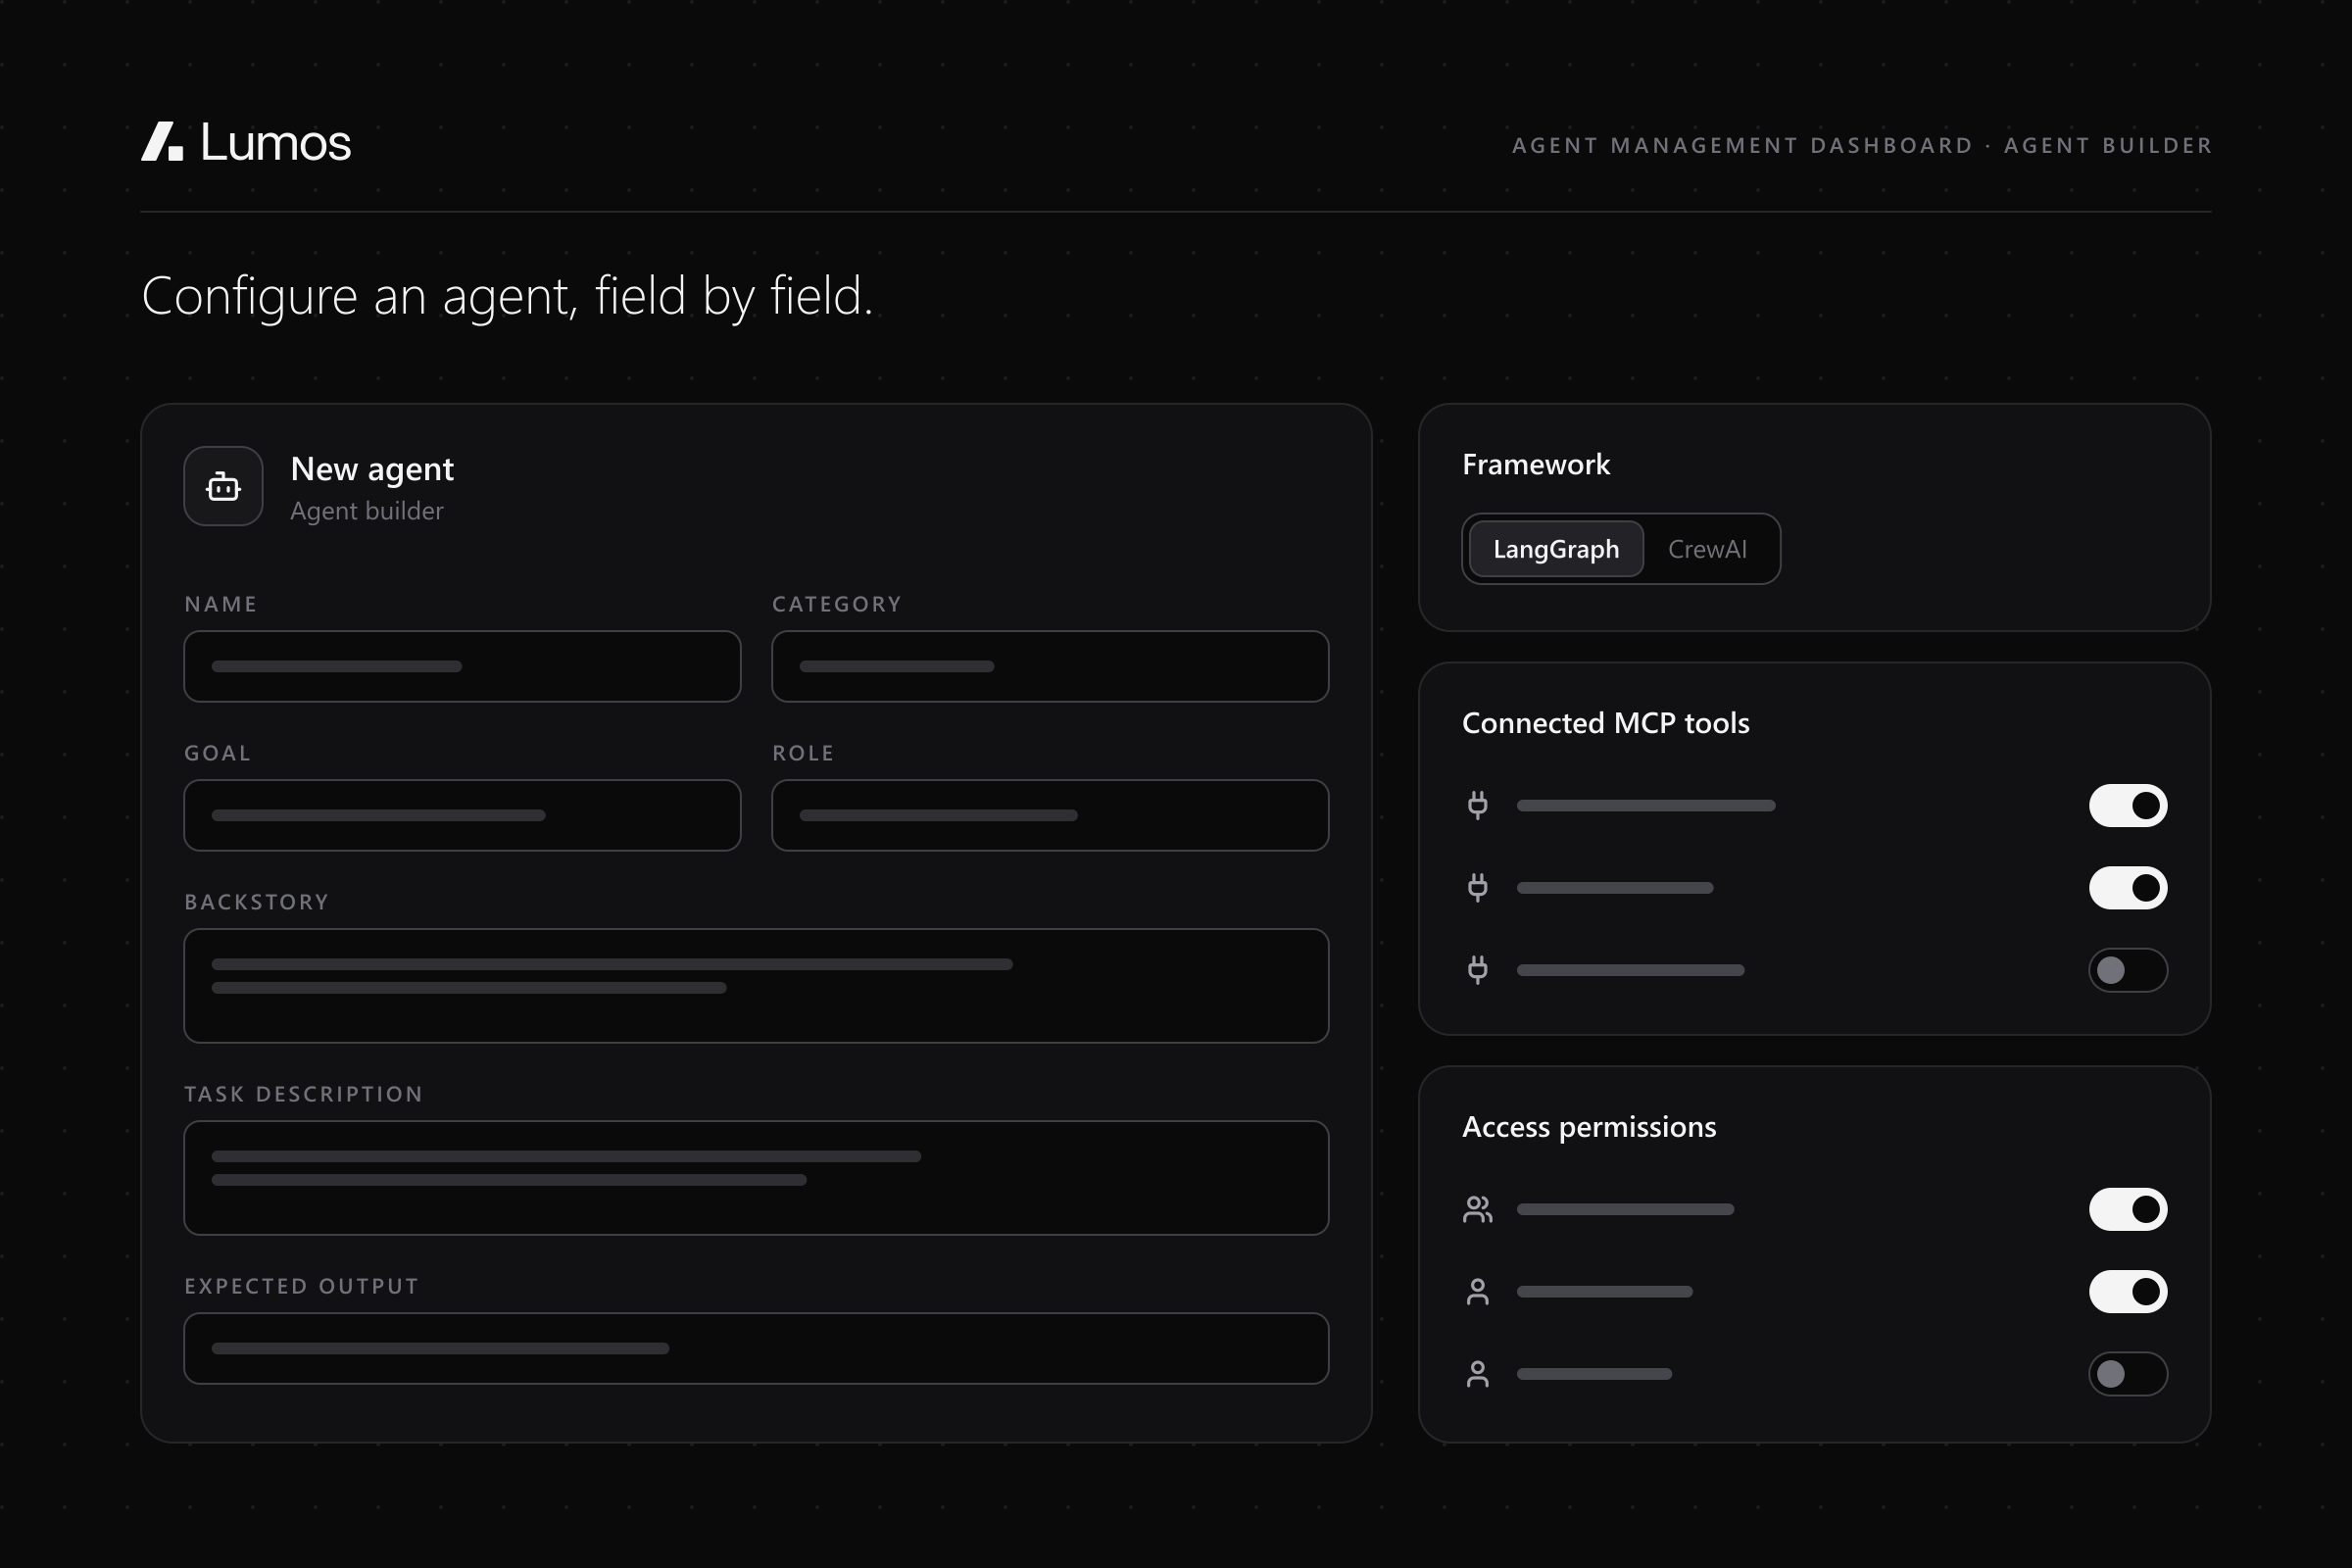Click the second user icon under Access permissions
2352x1568 pixels.
(1477, 1291)
